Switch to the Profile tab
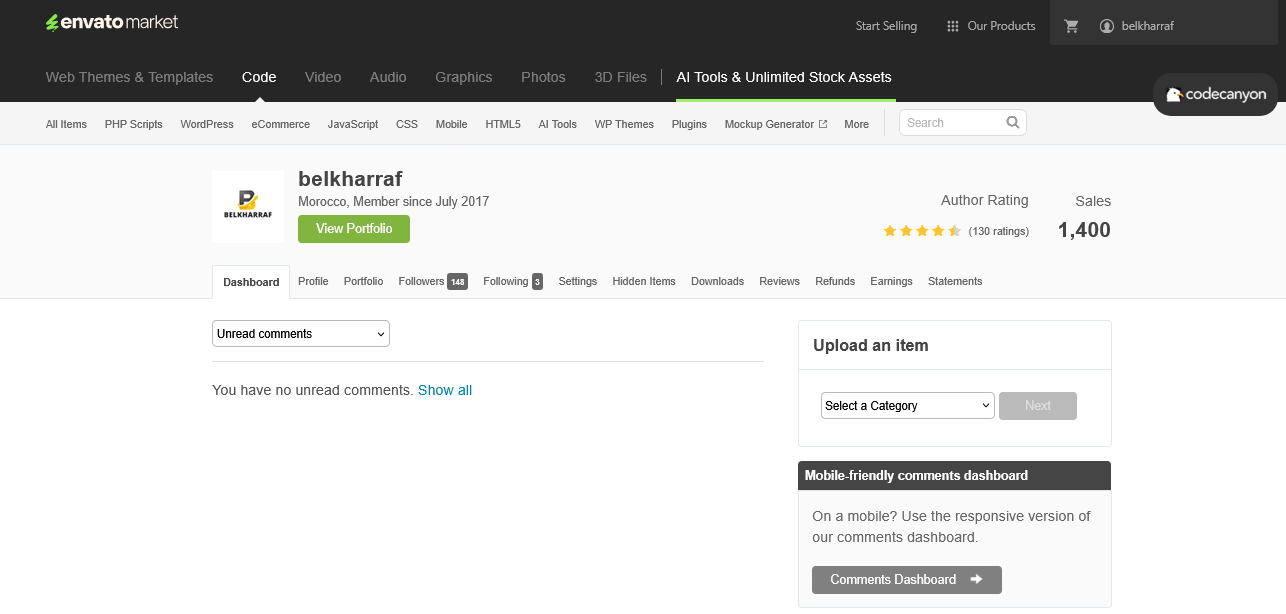The width and height of the screenshot is (1286, 614). click(x=313, y=281)
